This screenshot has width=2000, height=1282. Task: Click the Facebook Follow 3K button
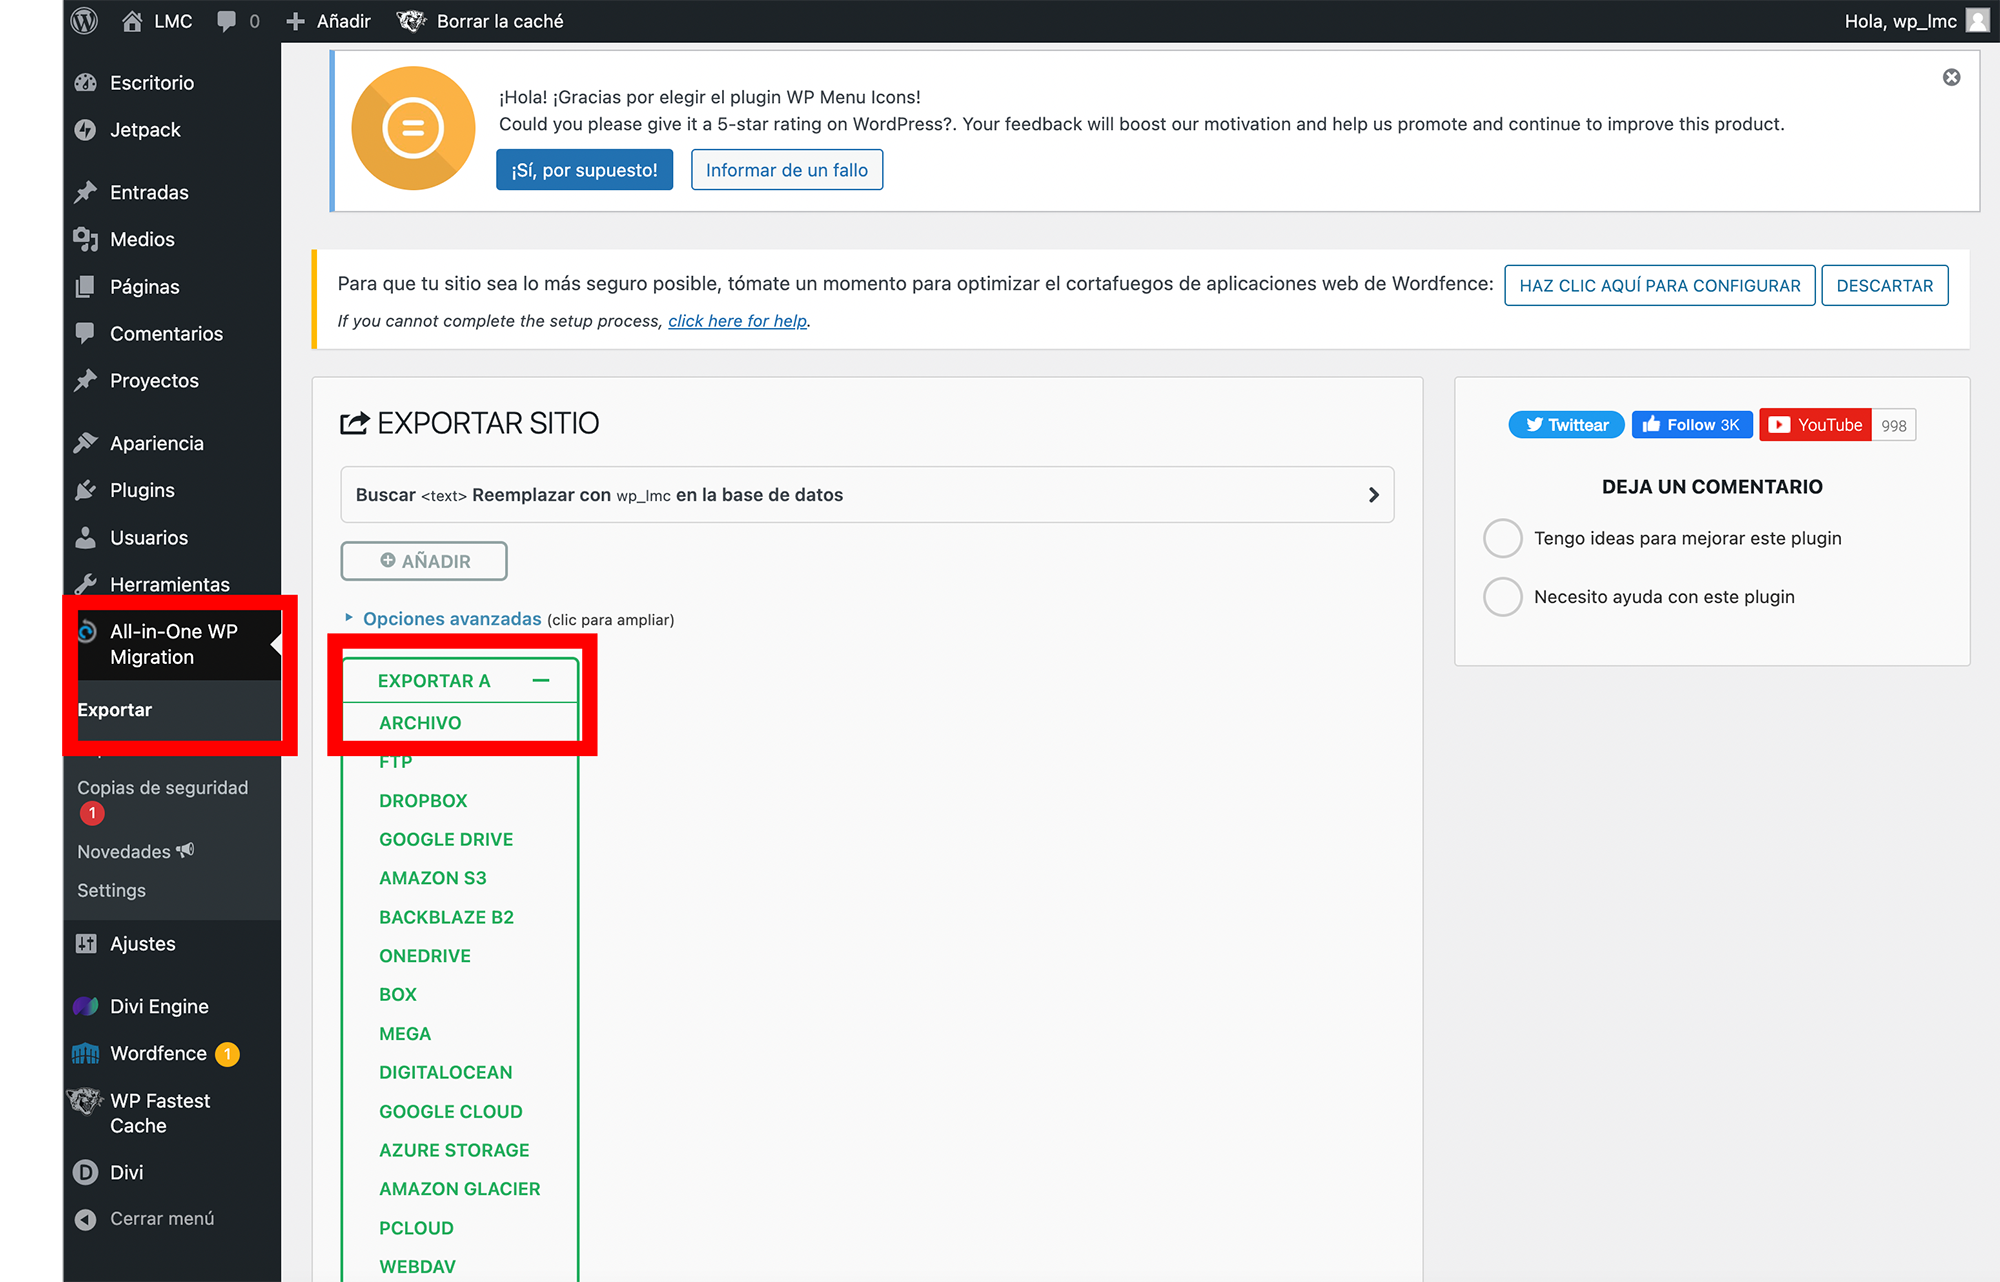[x=1692, y=425]
